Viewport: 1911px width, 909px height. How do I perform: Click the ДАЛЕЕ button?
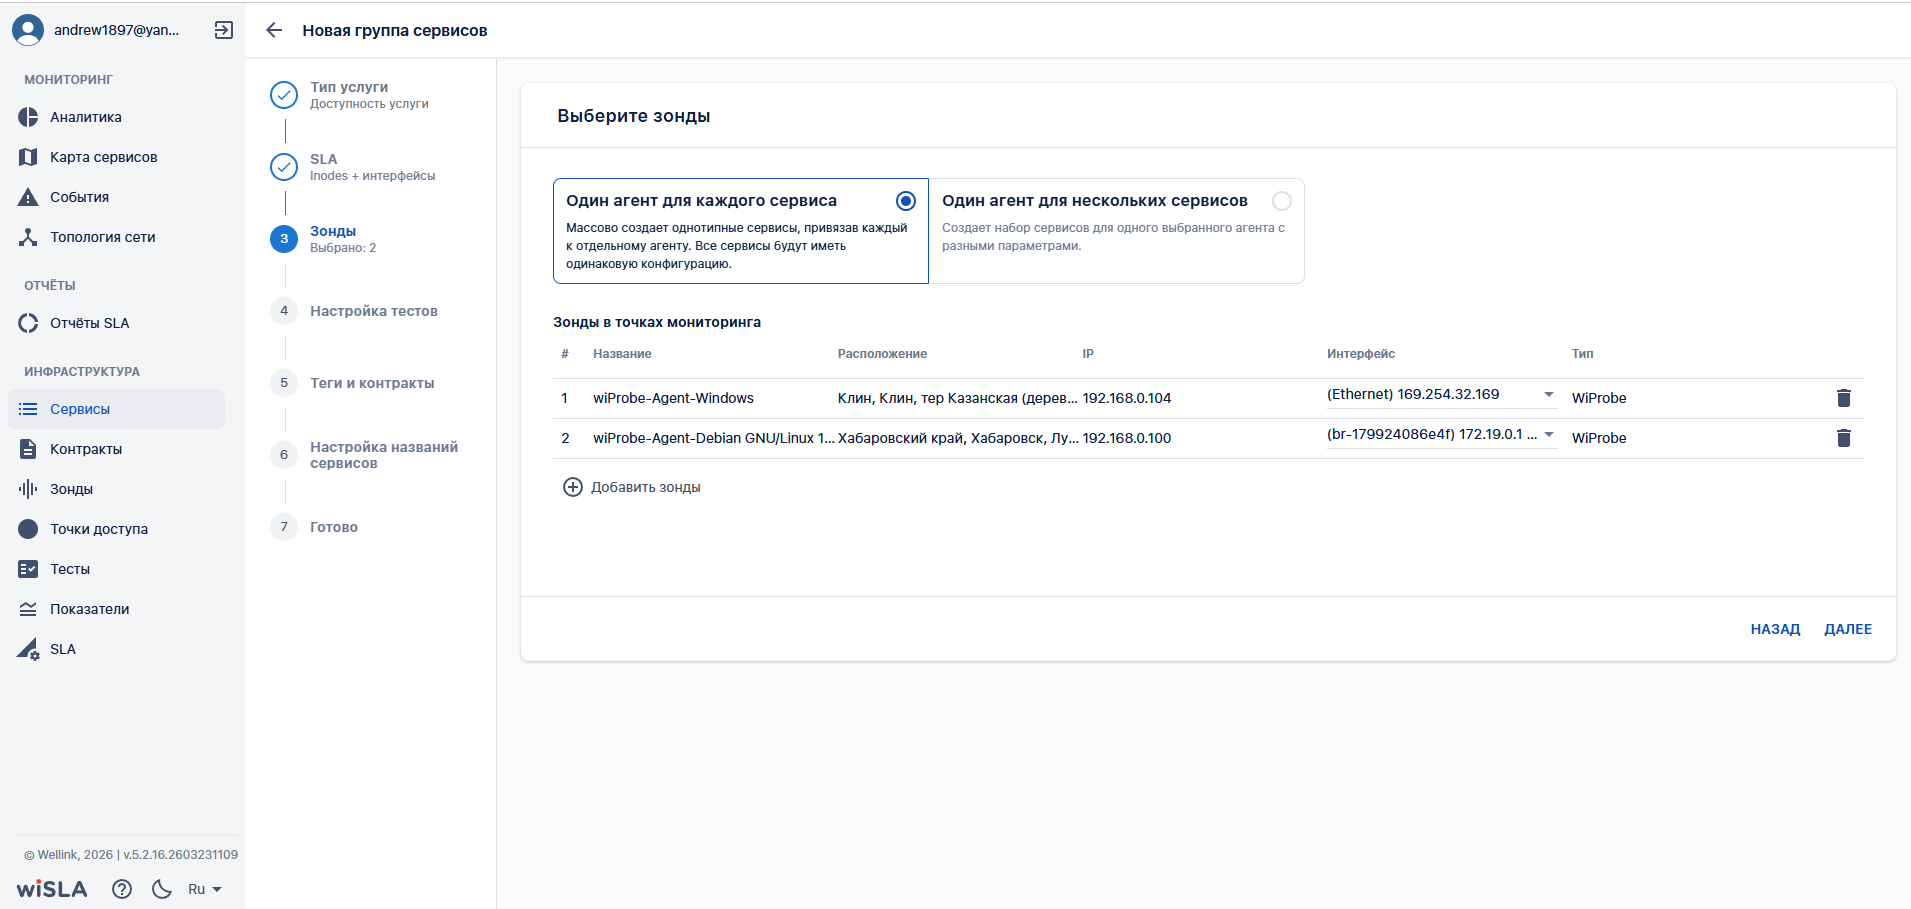tap(1847, 629)
